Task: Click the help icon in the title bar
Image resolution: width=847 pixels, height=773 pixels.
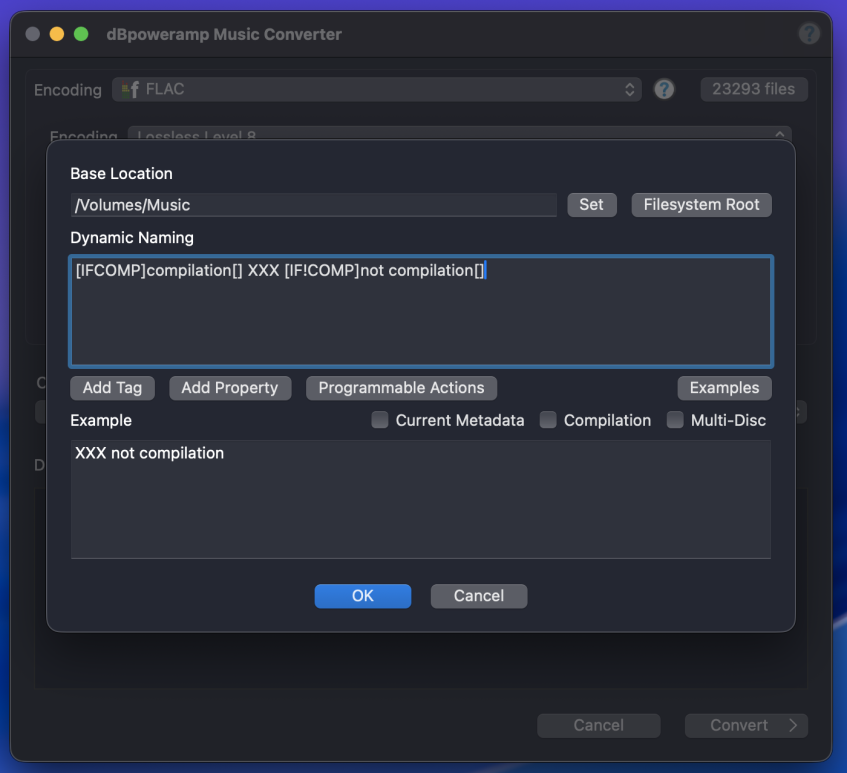Action: click(809, 34)
